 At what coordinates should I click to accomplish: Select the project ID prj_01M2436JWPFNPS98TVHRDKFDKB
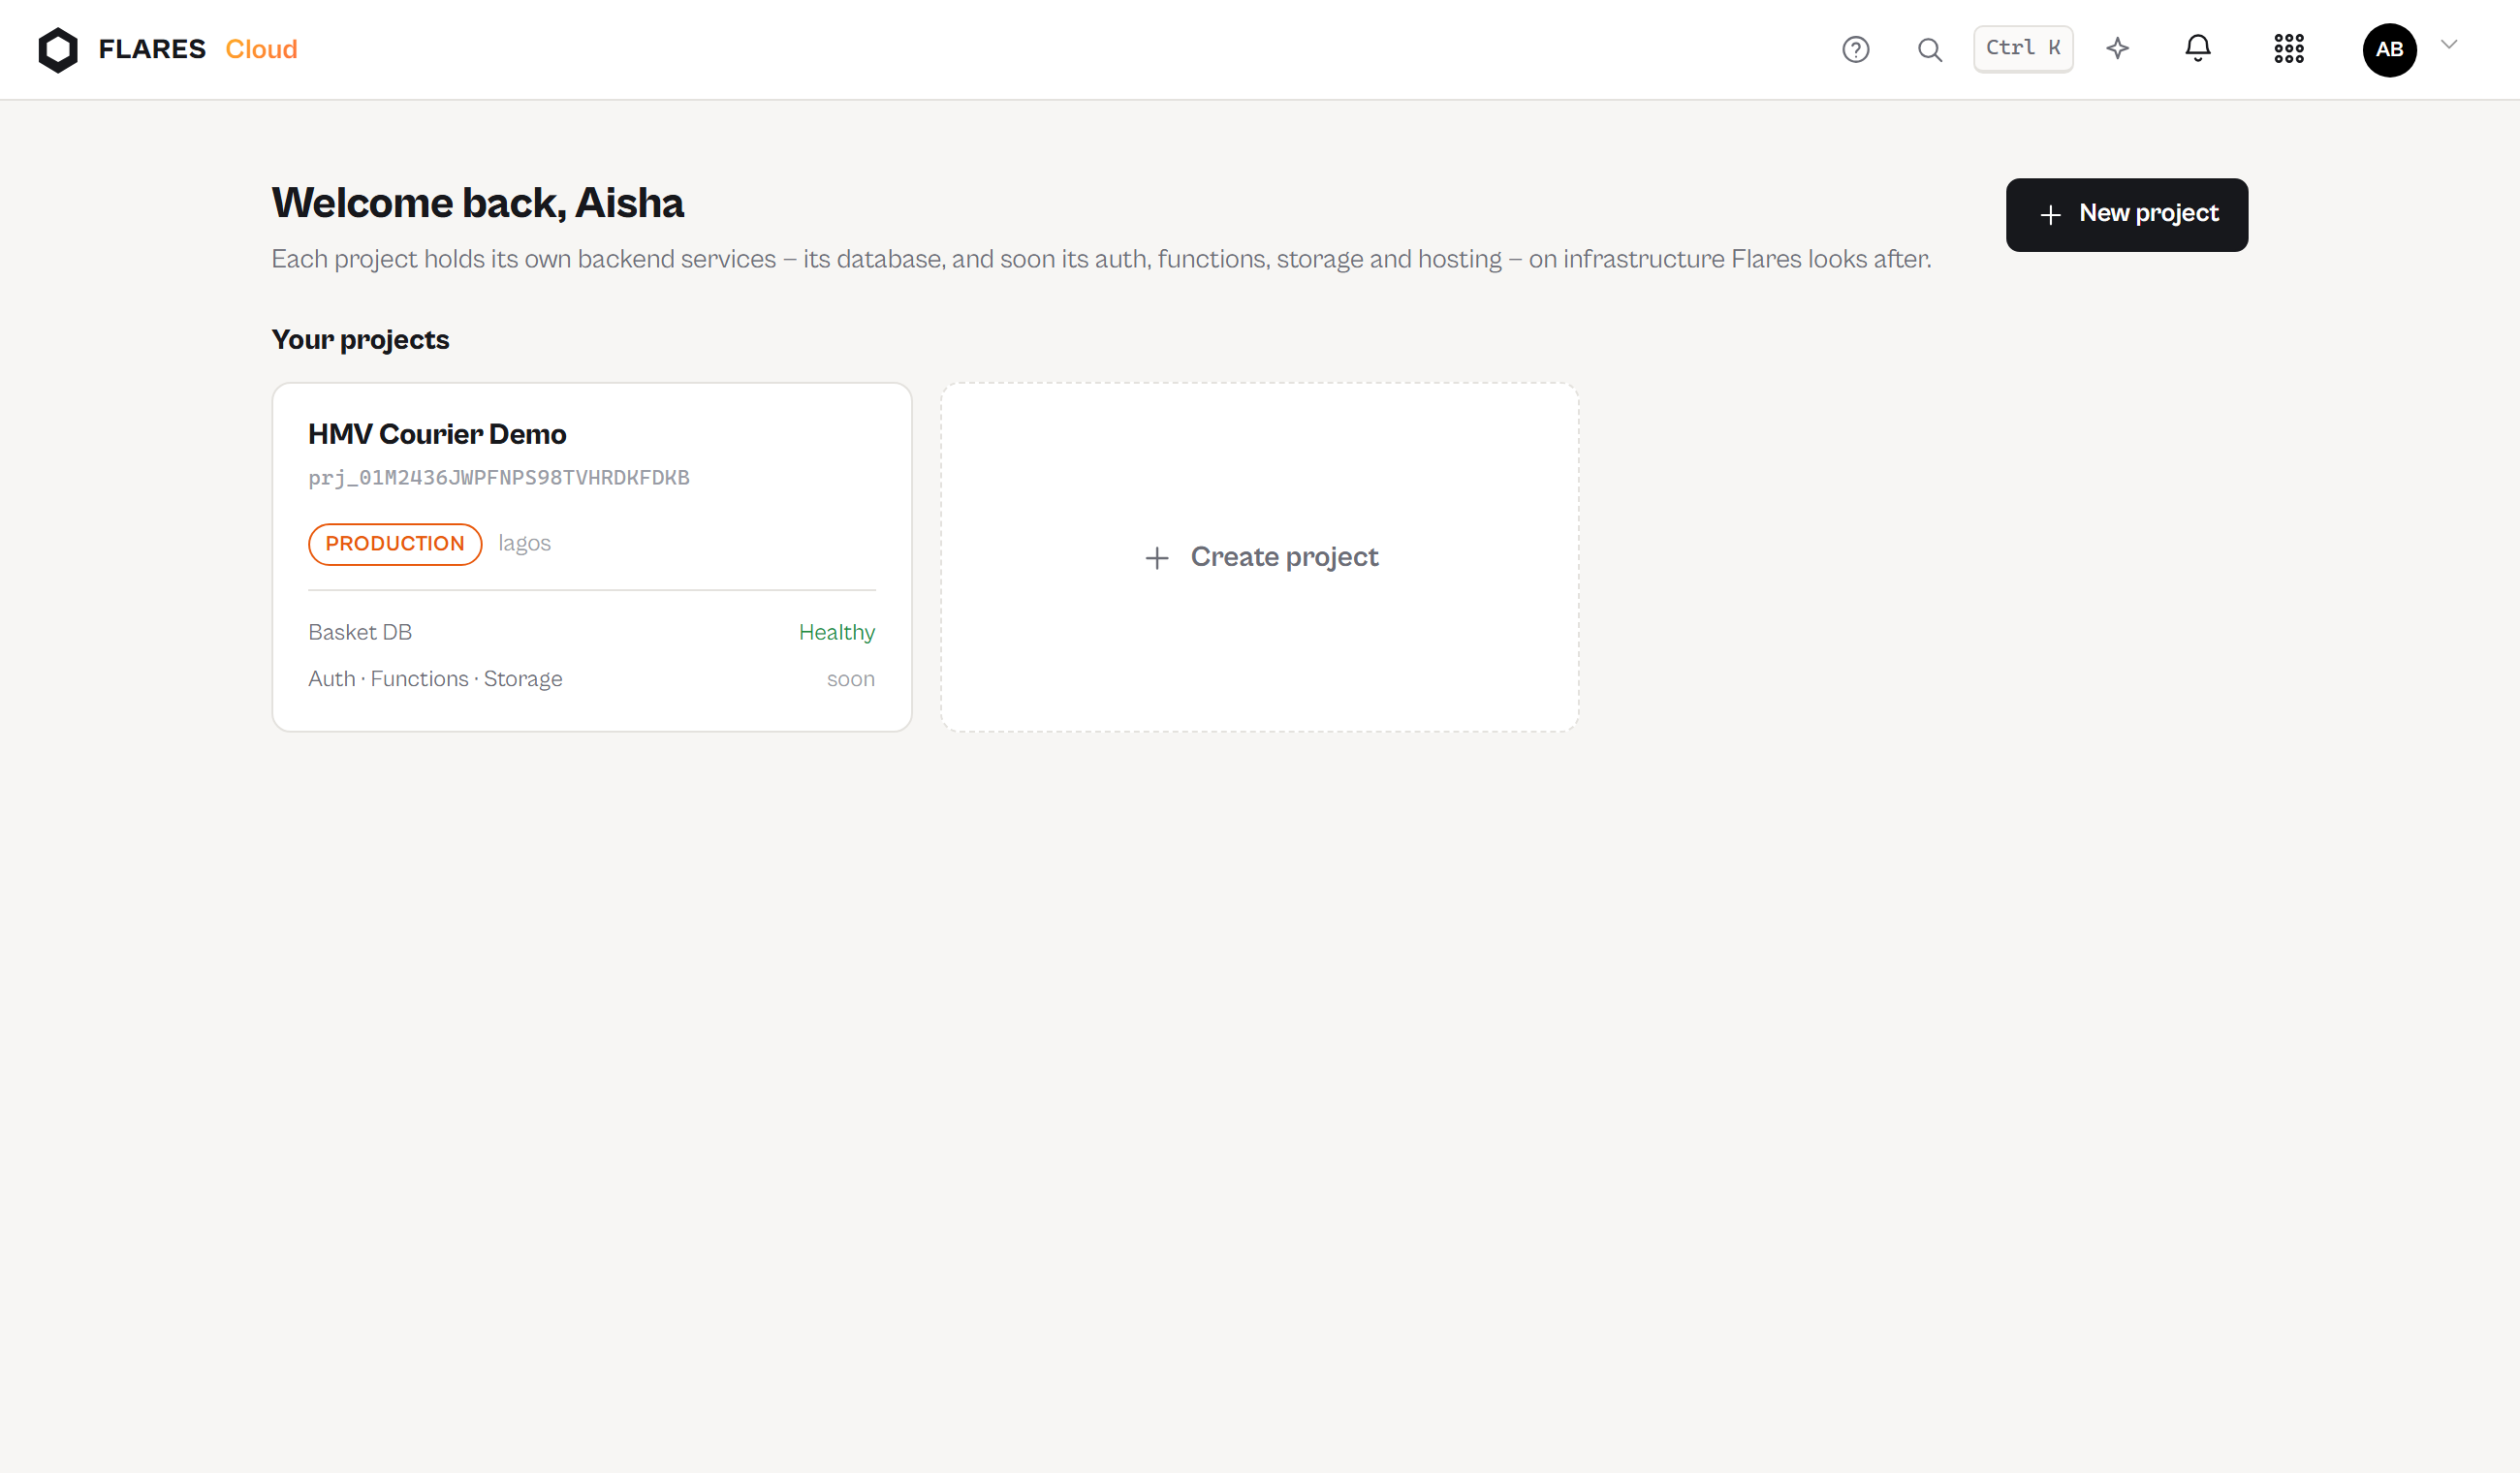point(498,478)
